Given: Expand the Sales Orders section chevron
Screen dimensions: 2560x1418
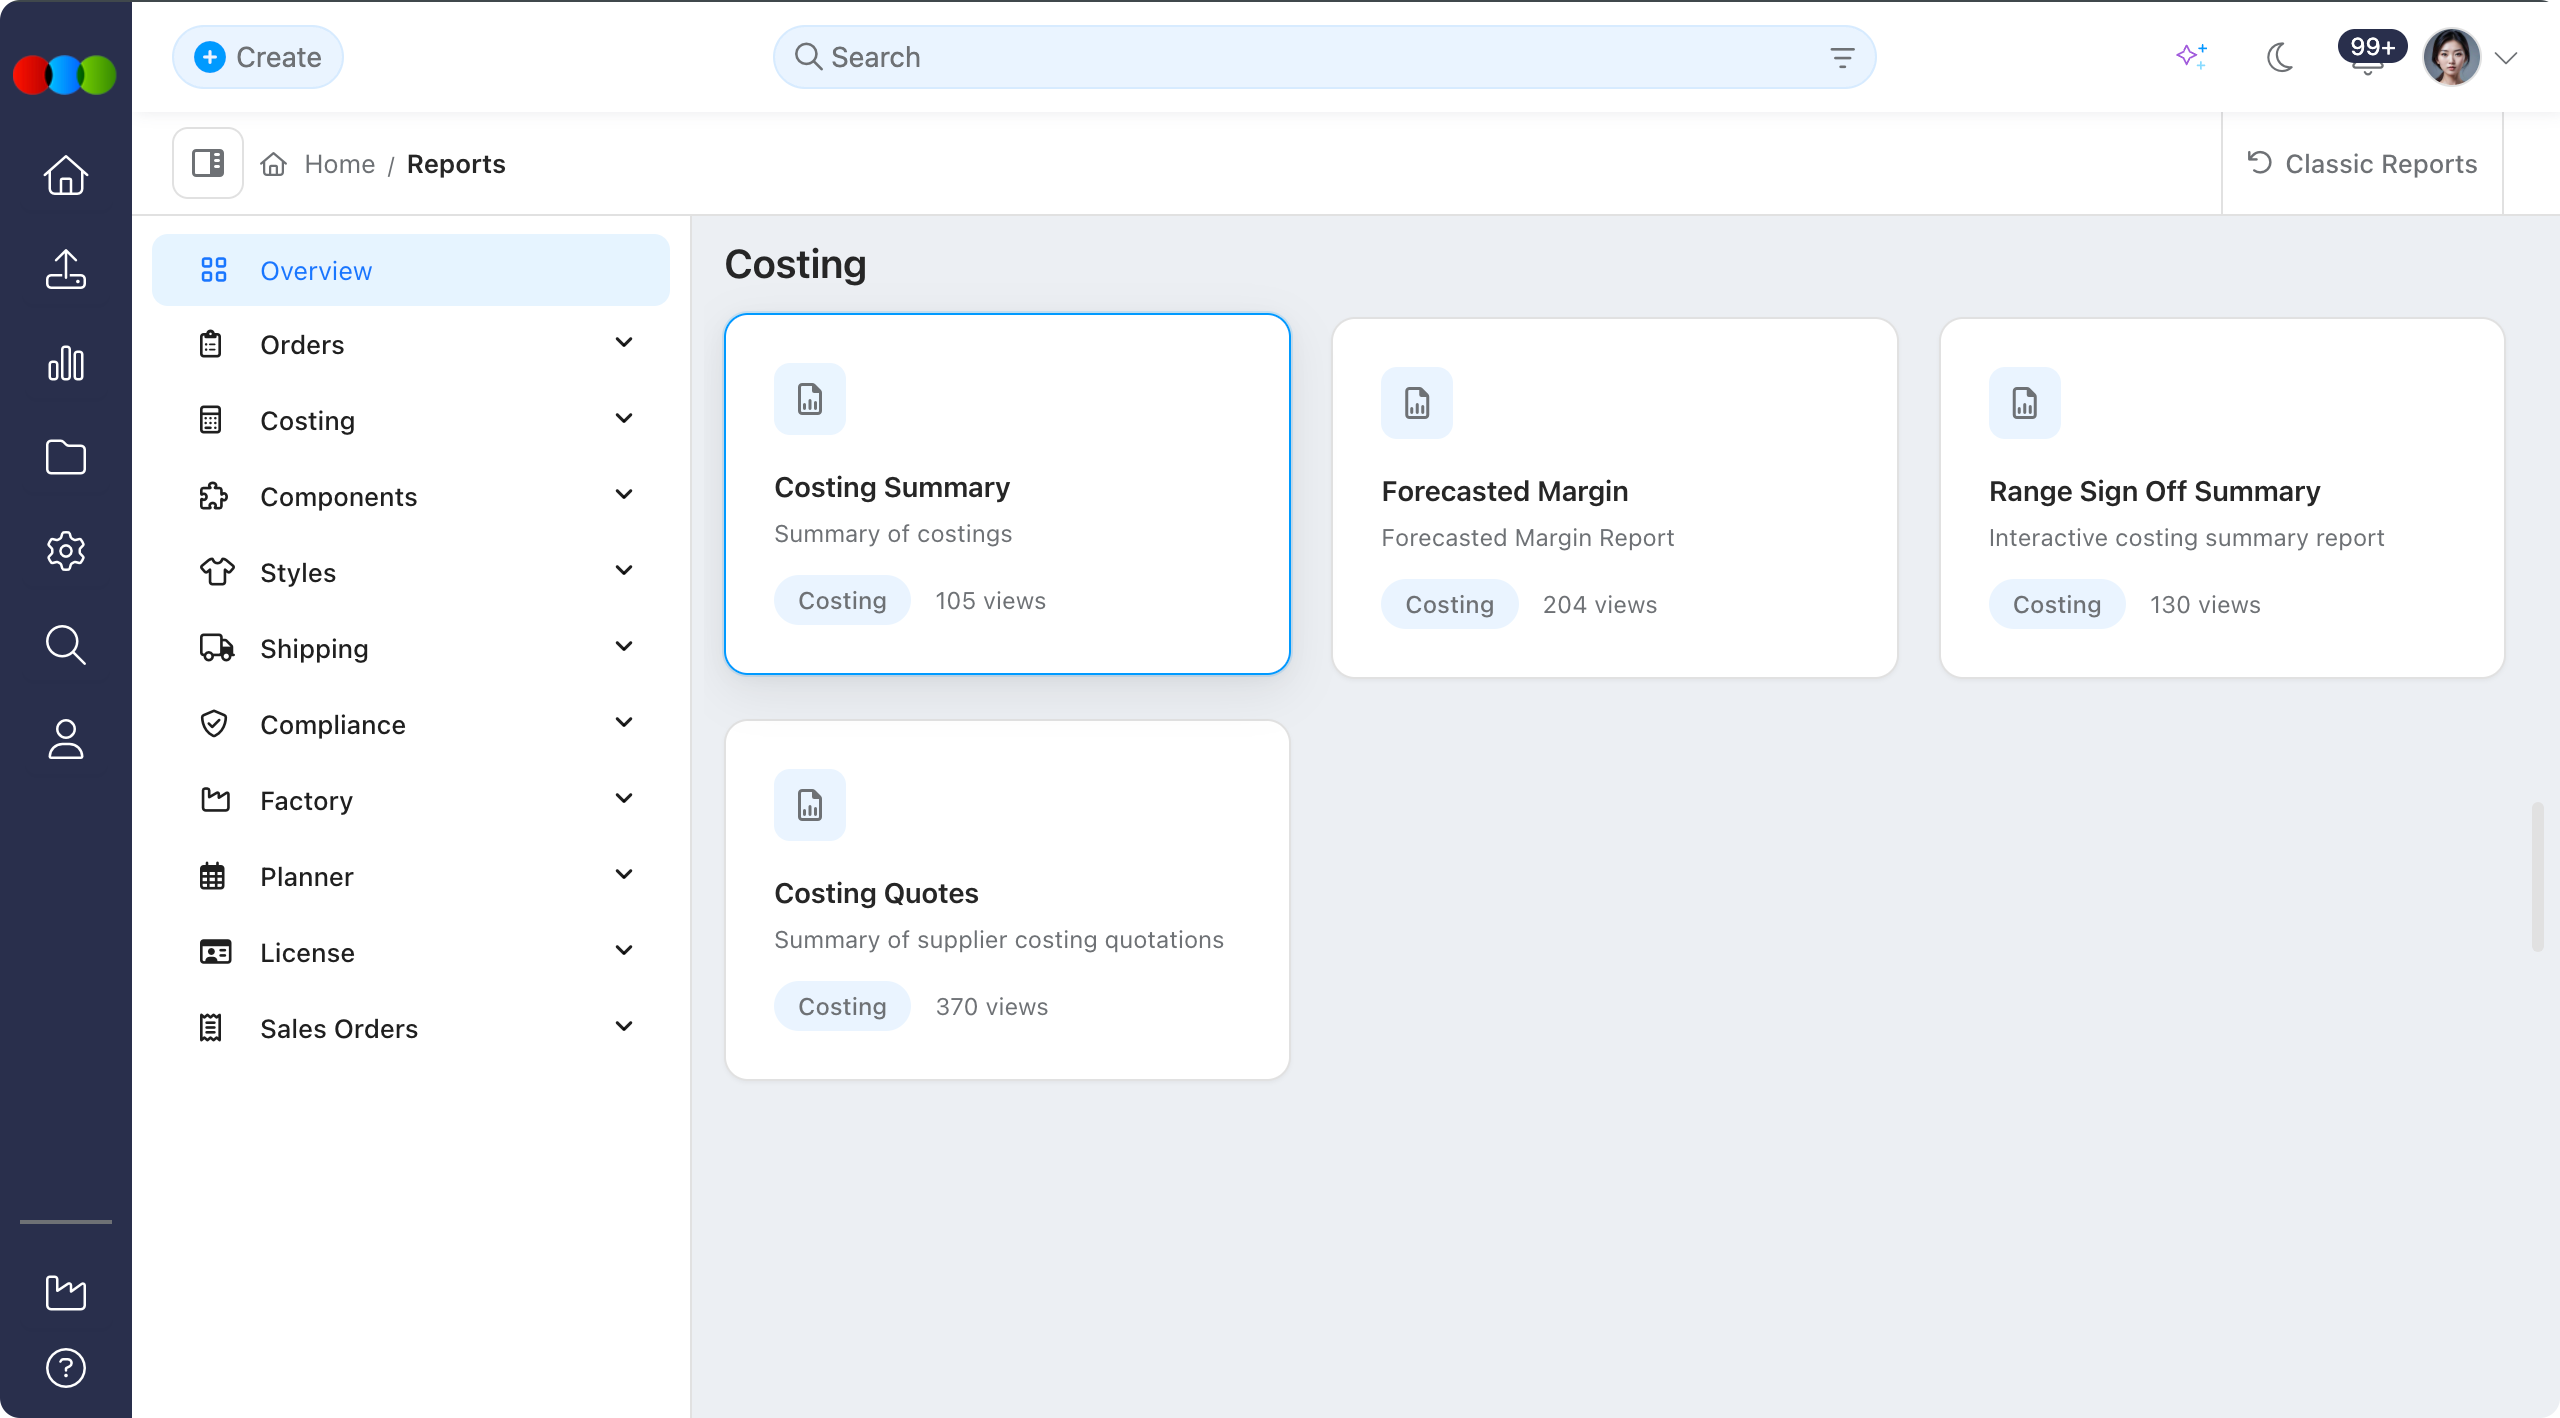Looking at the screenshot, I should 624,1027.
